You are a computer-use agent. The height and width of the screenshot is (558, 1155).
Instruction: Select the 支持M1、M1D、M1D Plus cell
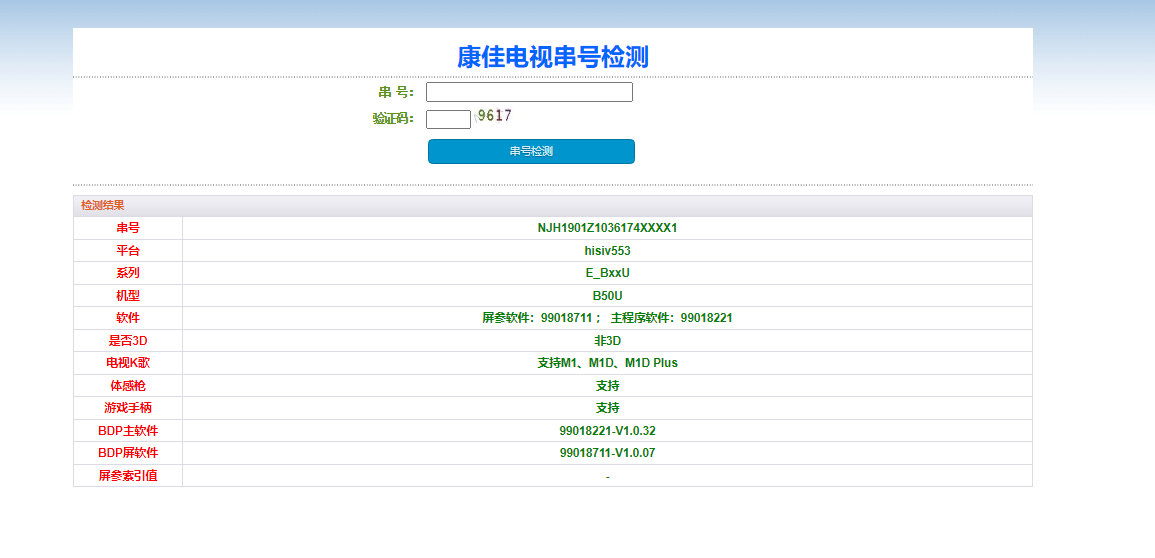[607, 363]
